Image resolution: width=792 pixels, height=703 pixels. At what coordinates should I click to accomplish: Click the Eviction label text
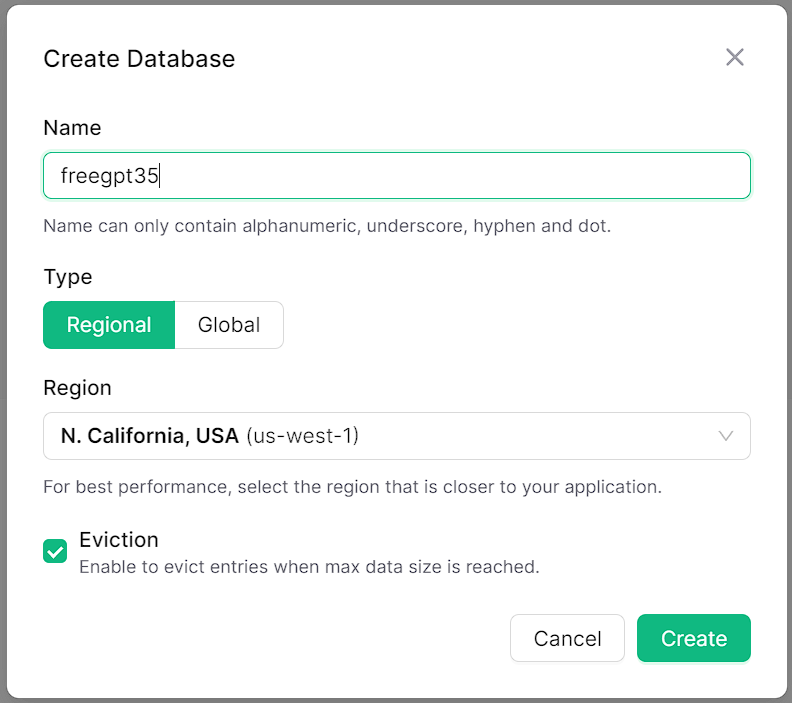coord(119,540)
